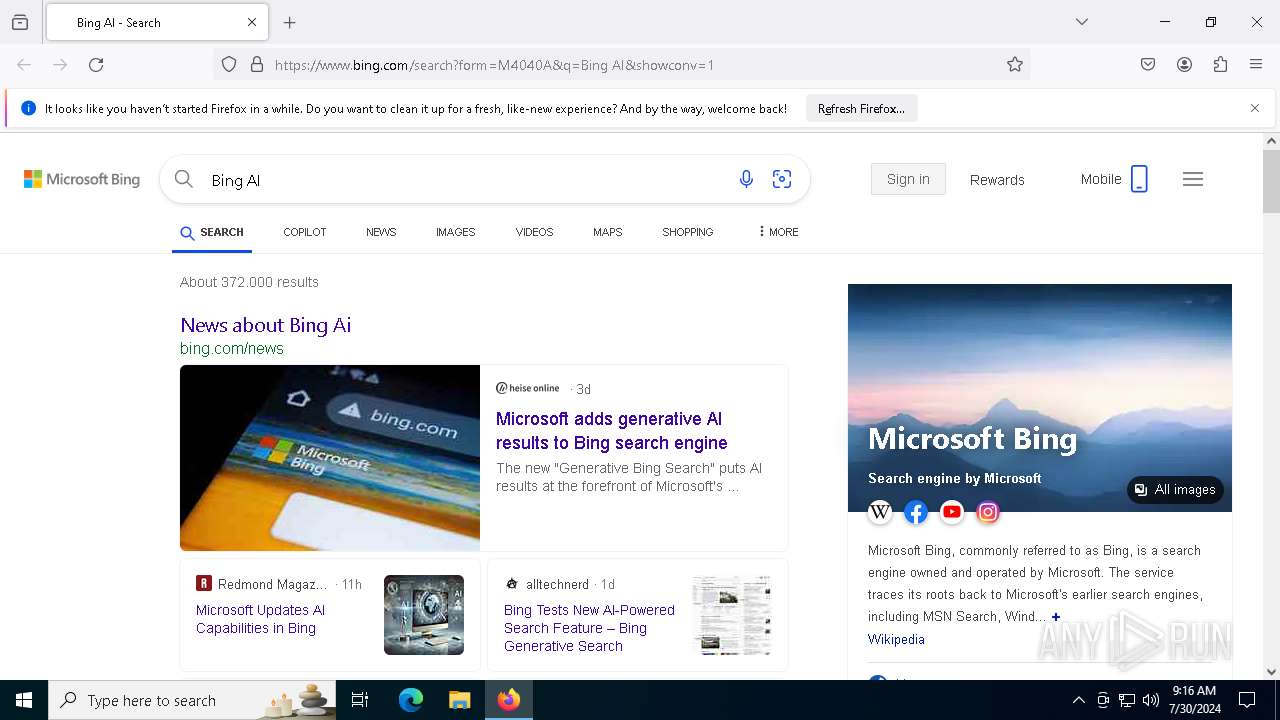The width and height of the screenshot is (1280, 720).
Task: Open the Firefox account icon
Action: 1184,65
